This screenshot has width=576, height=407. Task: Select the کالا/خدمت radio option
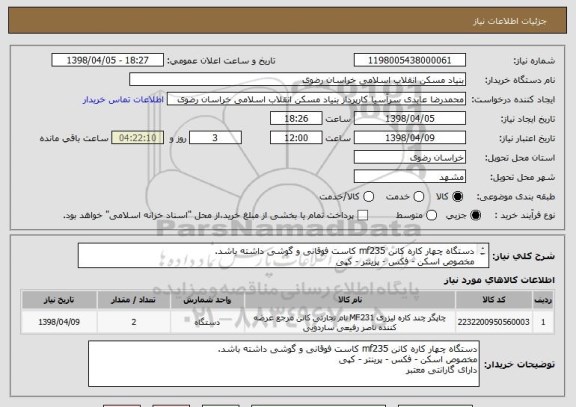click(x=368, y=197)
